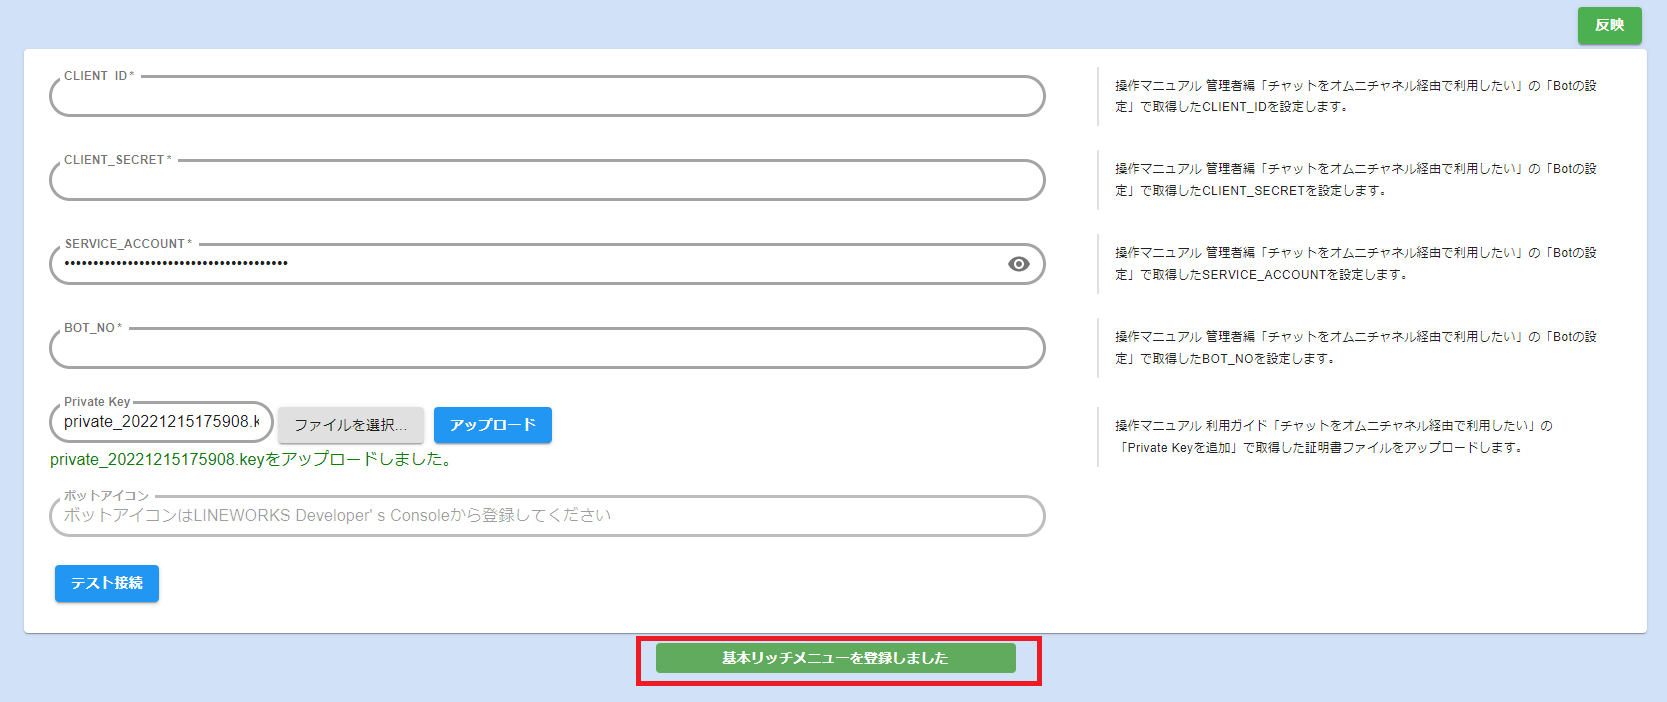
Task: Click the ボットアイコン input field
Action: (546, 516)
